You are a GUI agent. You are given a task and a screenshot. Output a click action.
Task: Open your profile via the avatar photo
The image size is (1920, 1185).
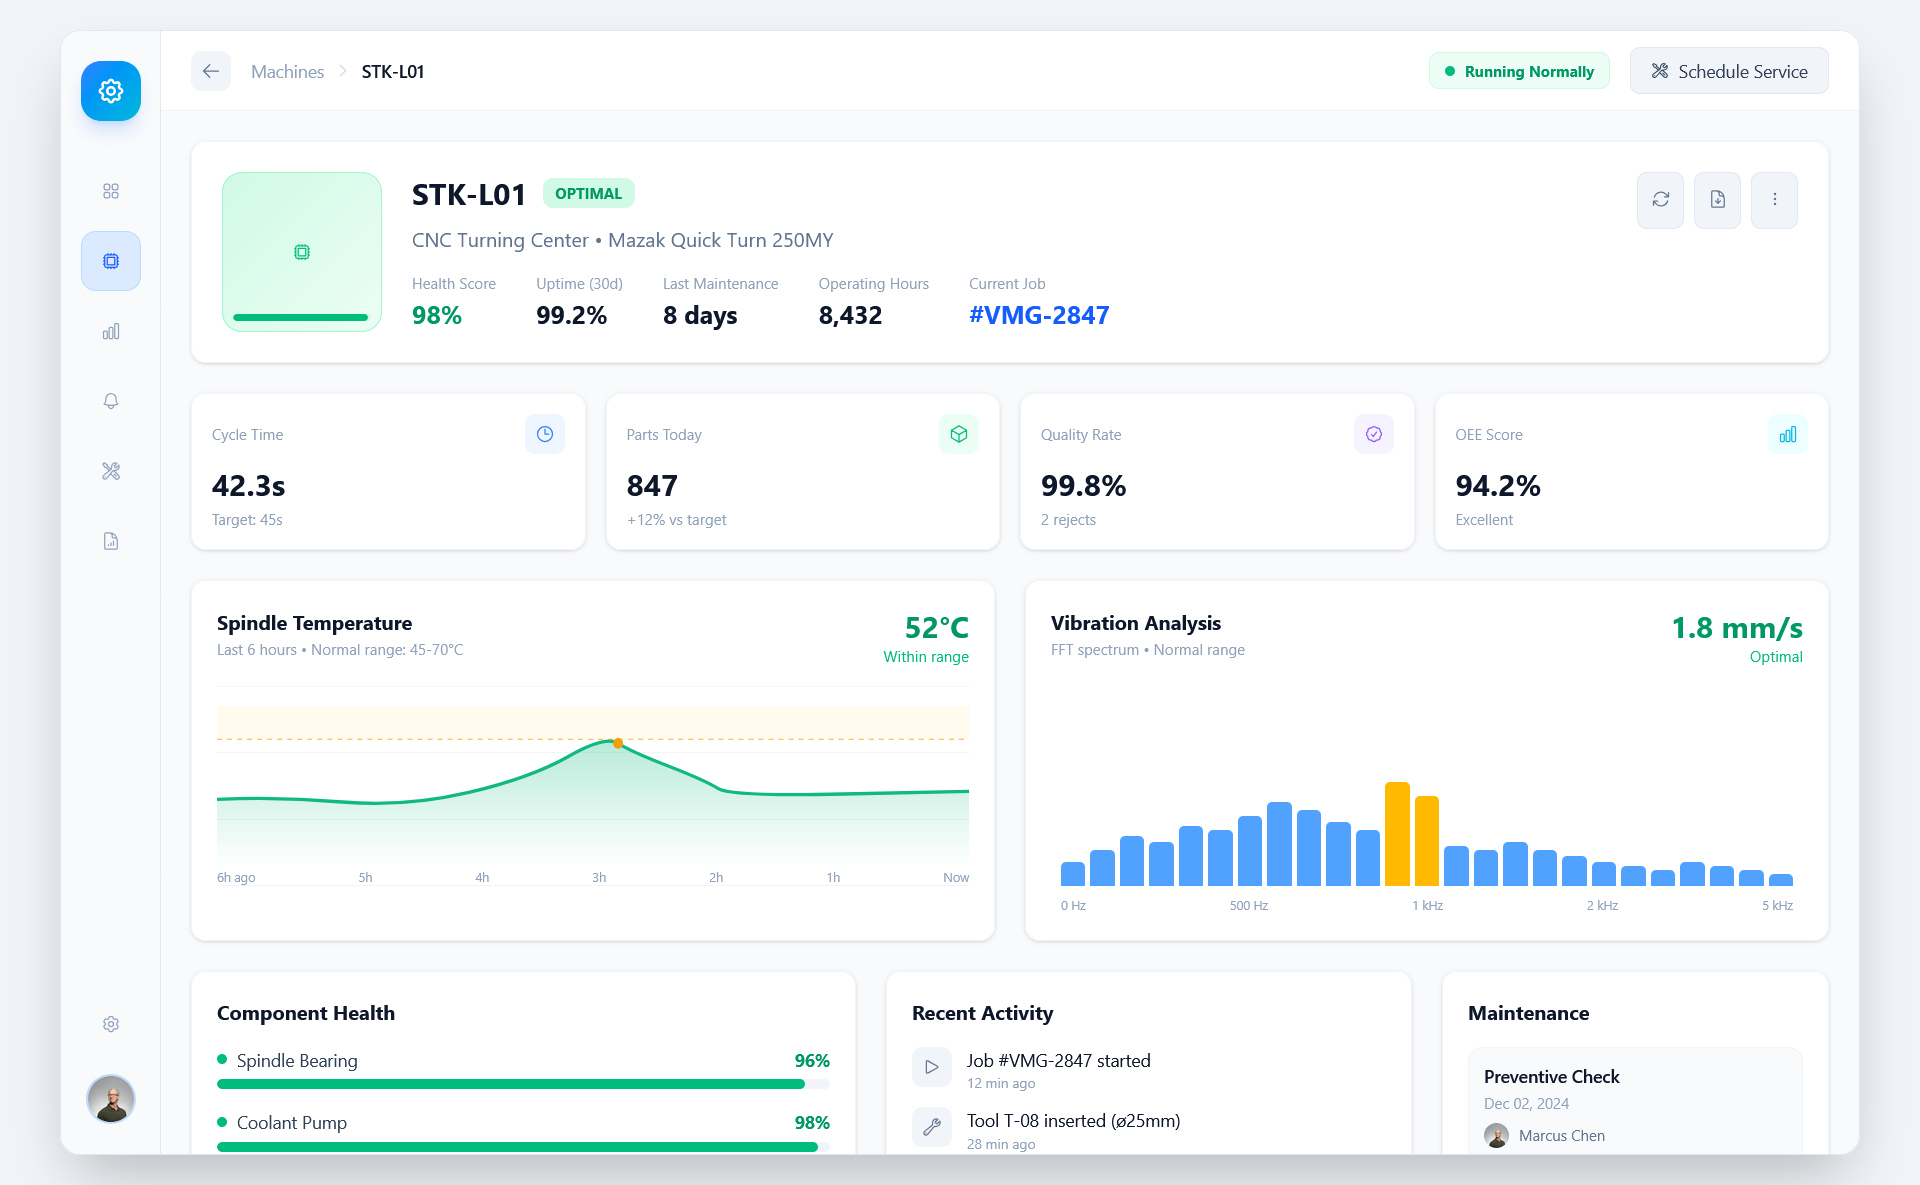110,1099
